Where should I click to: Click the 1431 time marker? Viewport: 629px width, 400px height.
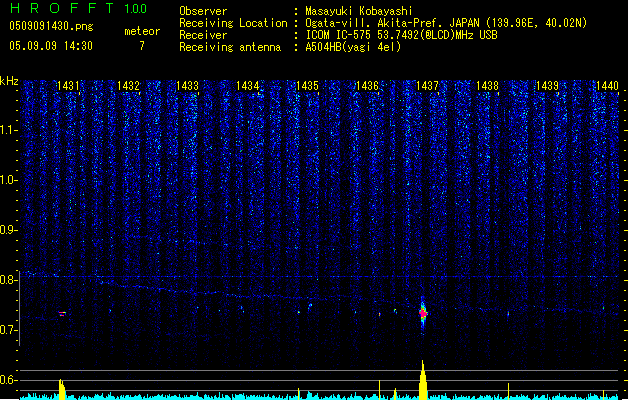(68, 86)
